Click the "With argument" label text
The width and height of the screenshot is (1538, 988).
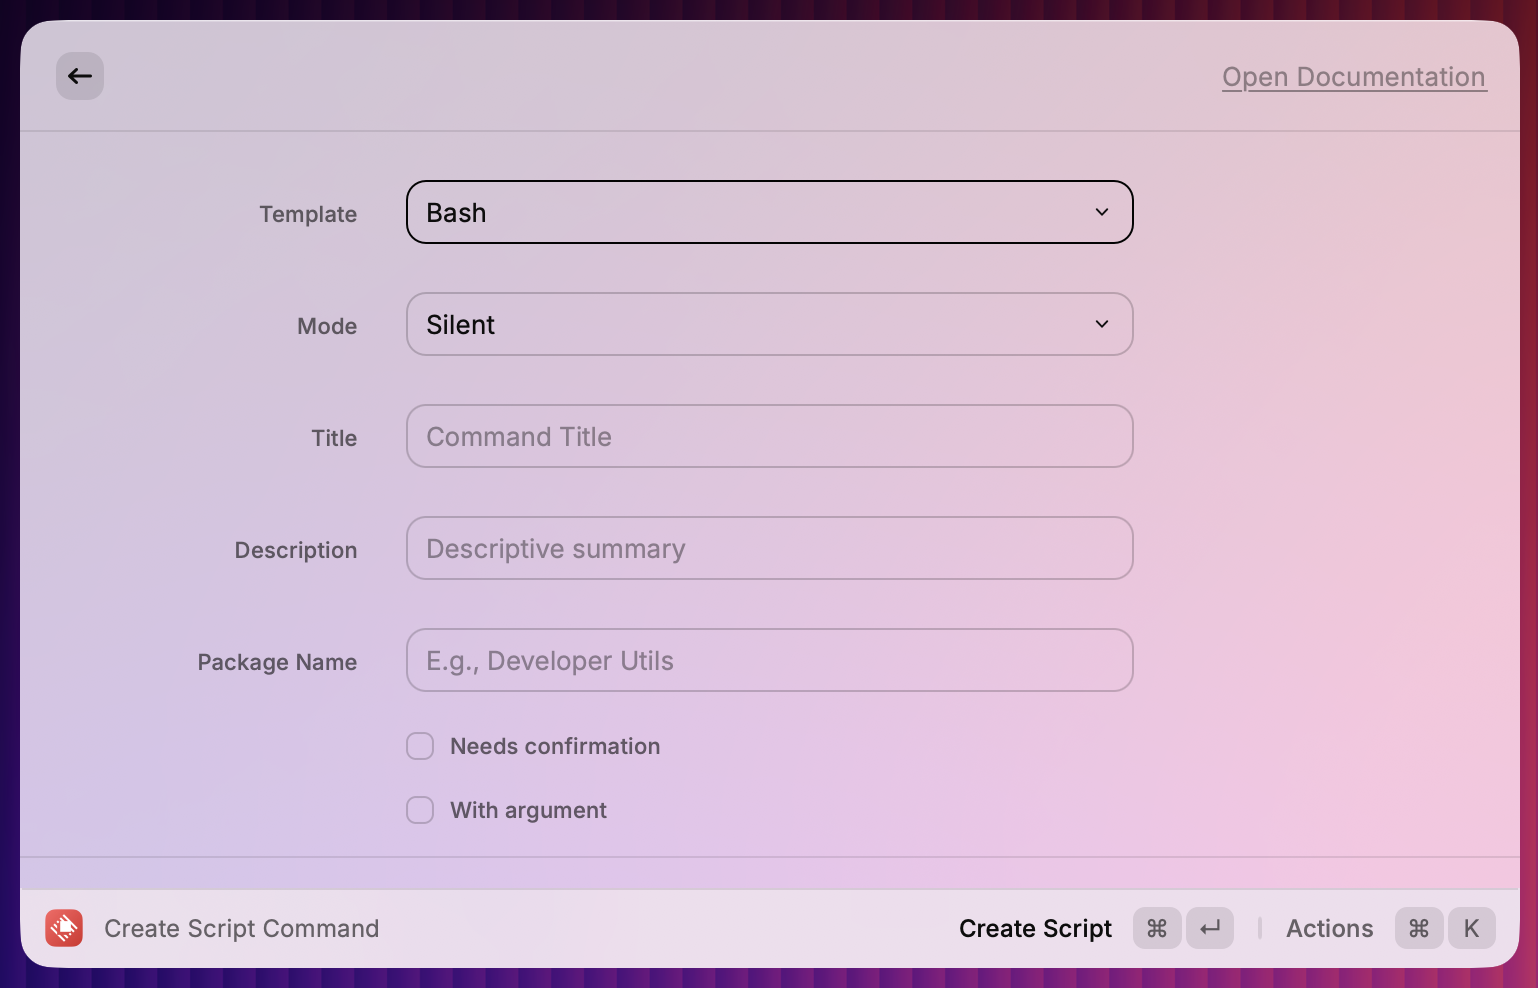pos(528,810)
